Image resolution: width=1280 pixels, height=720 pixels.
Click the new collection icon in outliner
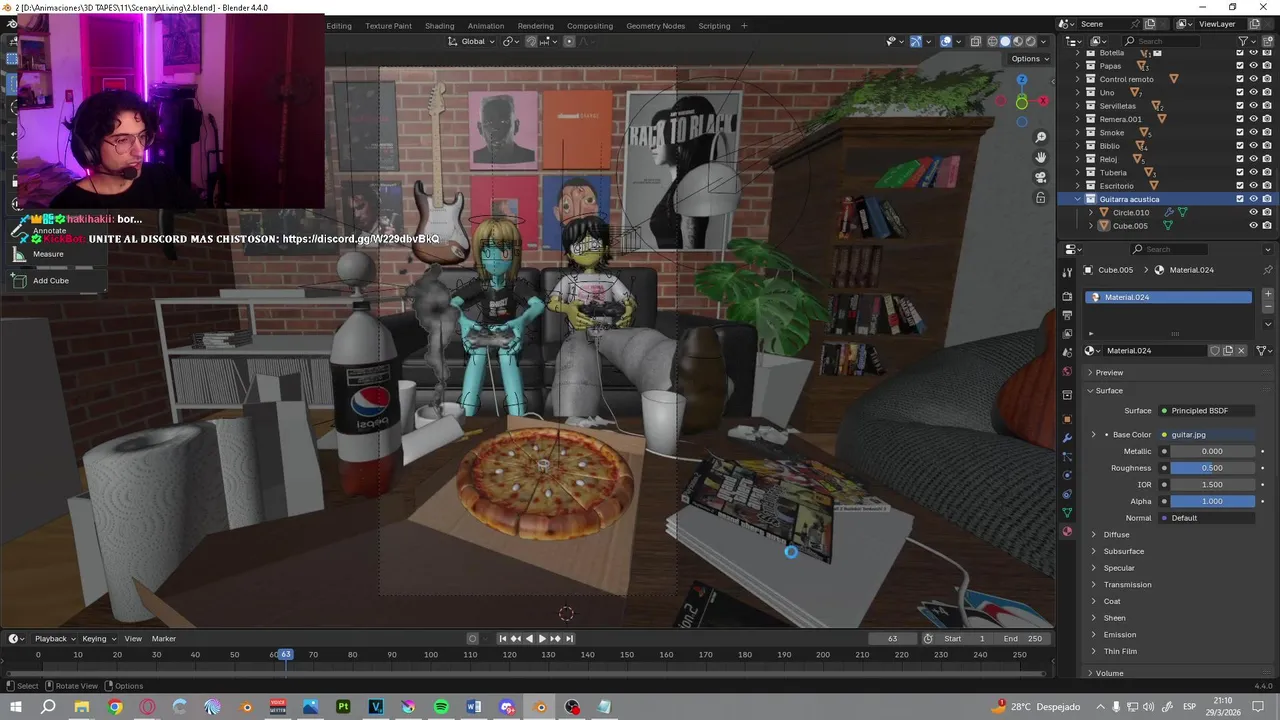point(1268,41)
